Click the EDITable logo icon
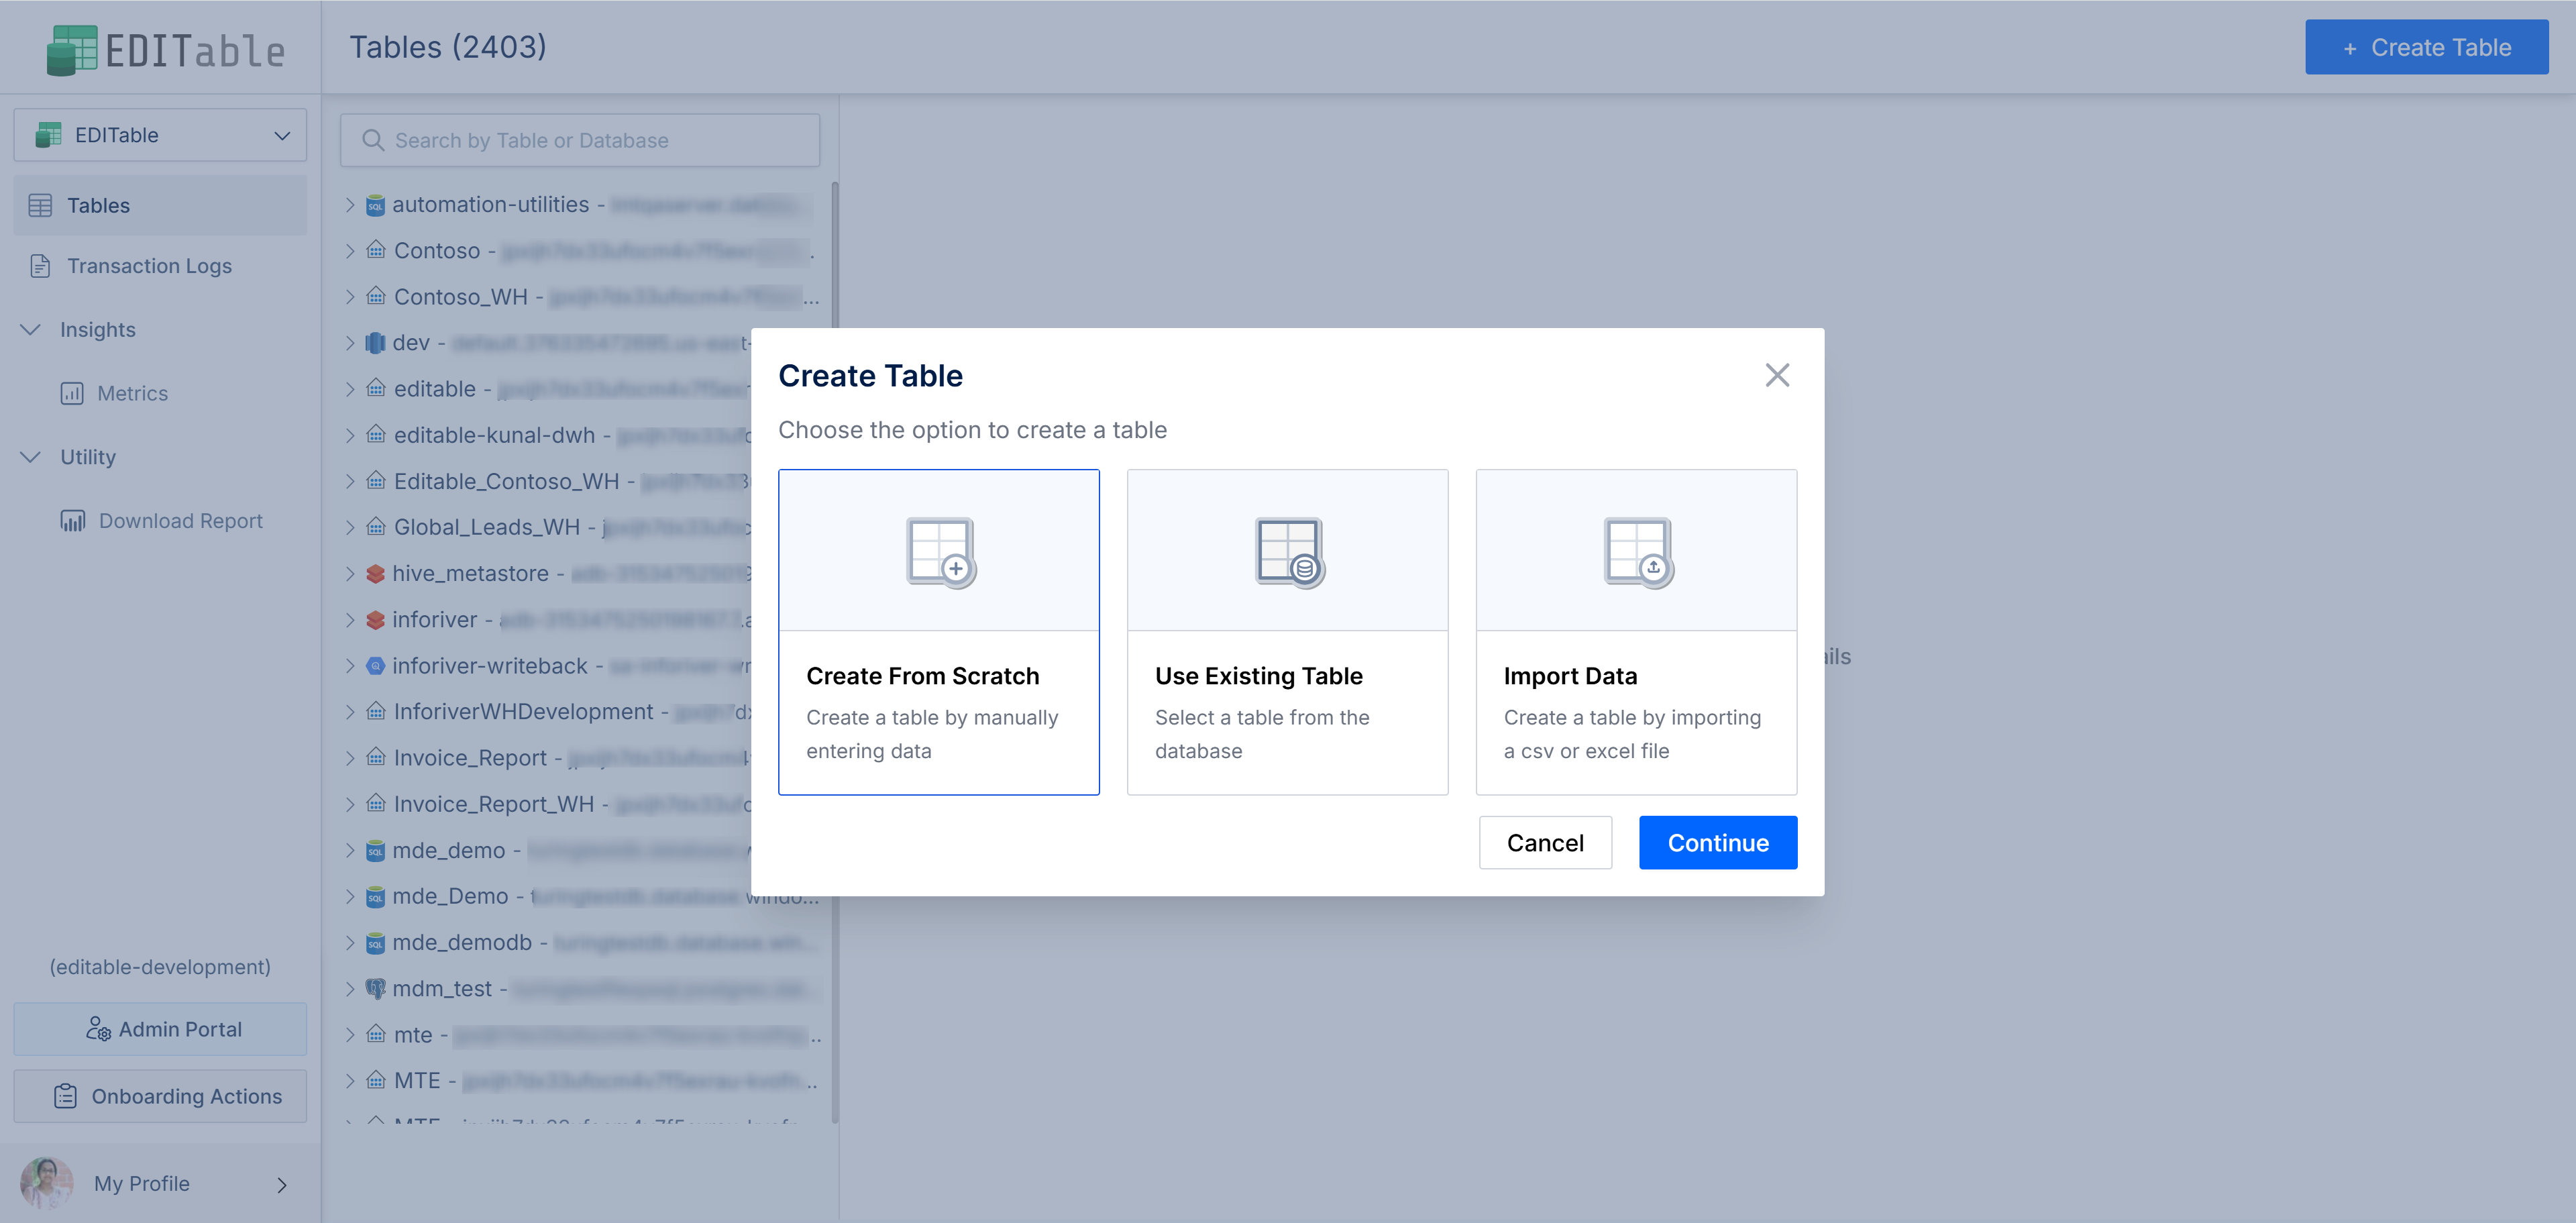Image resolution: width=2576 pixels, height=1223 pixels. (72, 50)
